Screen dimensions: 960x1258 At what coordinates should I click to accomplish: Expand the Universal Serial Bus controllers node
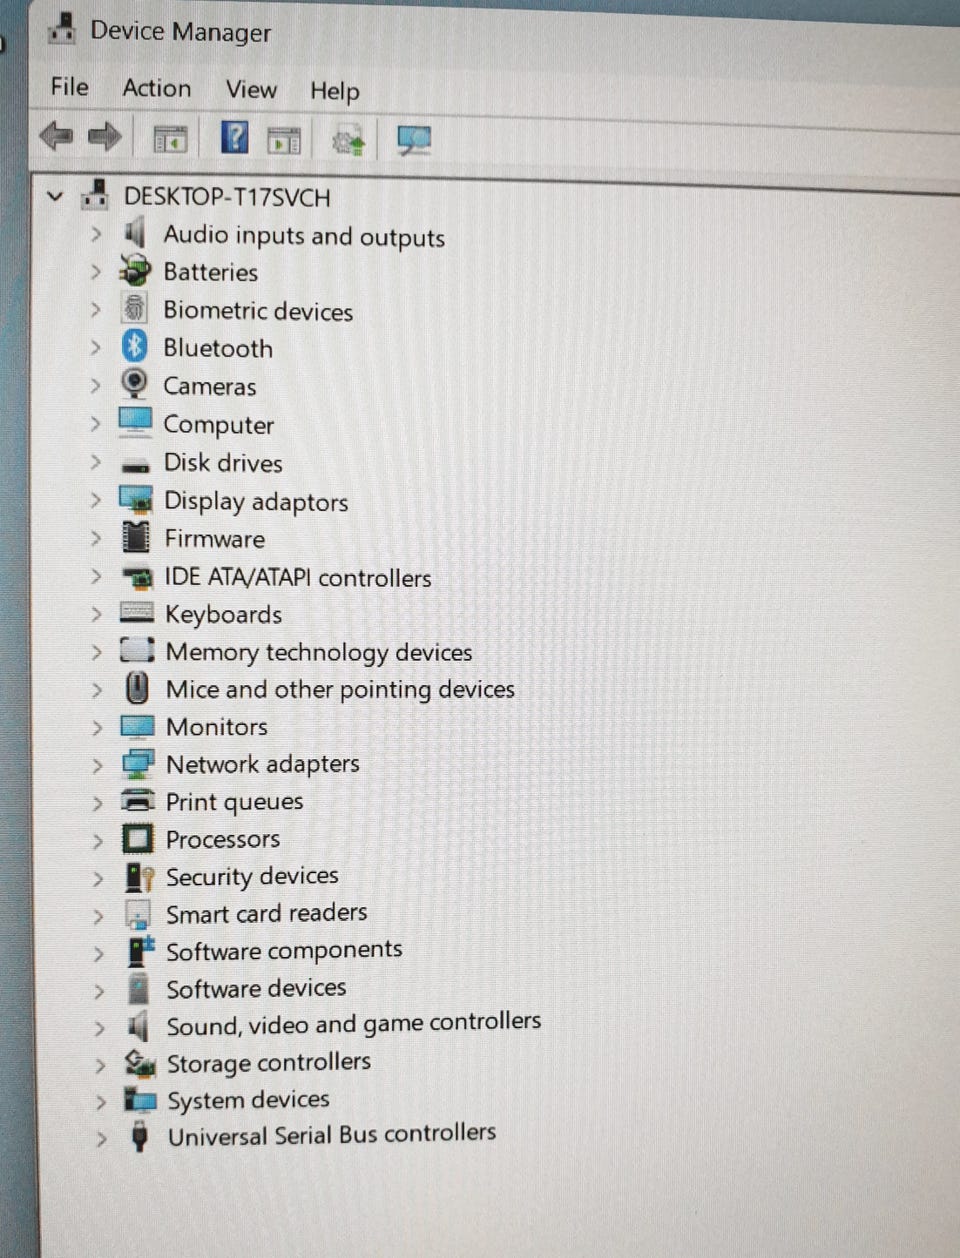(101, 1138)
